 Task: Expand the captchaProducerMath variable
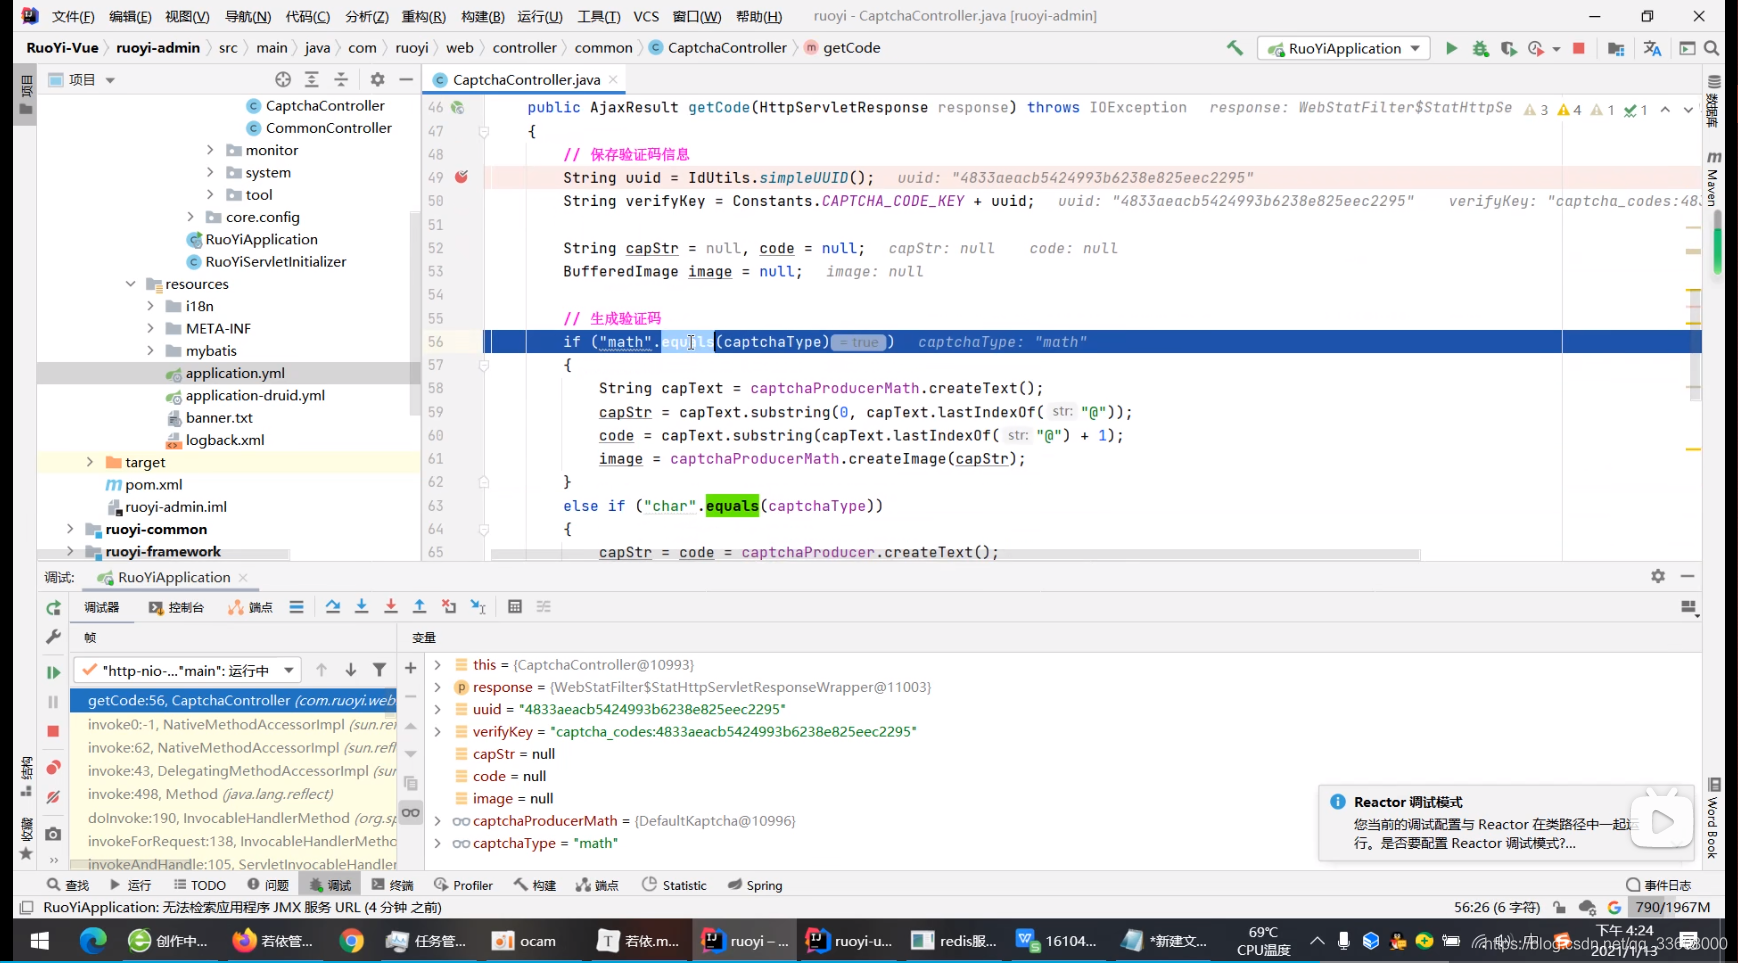point(437,821)
